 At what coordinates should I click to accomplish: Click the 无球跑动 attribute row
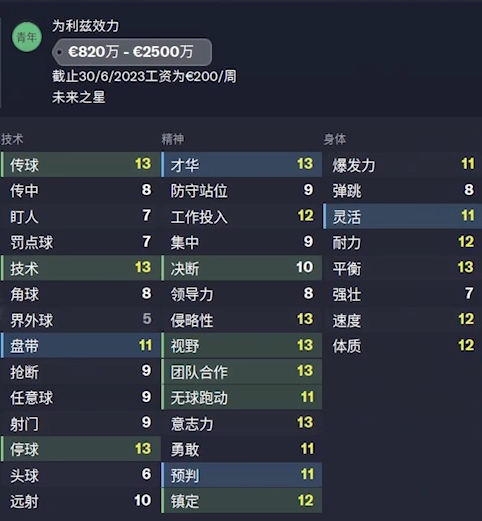tap(242, 397)
